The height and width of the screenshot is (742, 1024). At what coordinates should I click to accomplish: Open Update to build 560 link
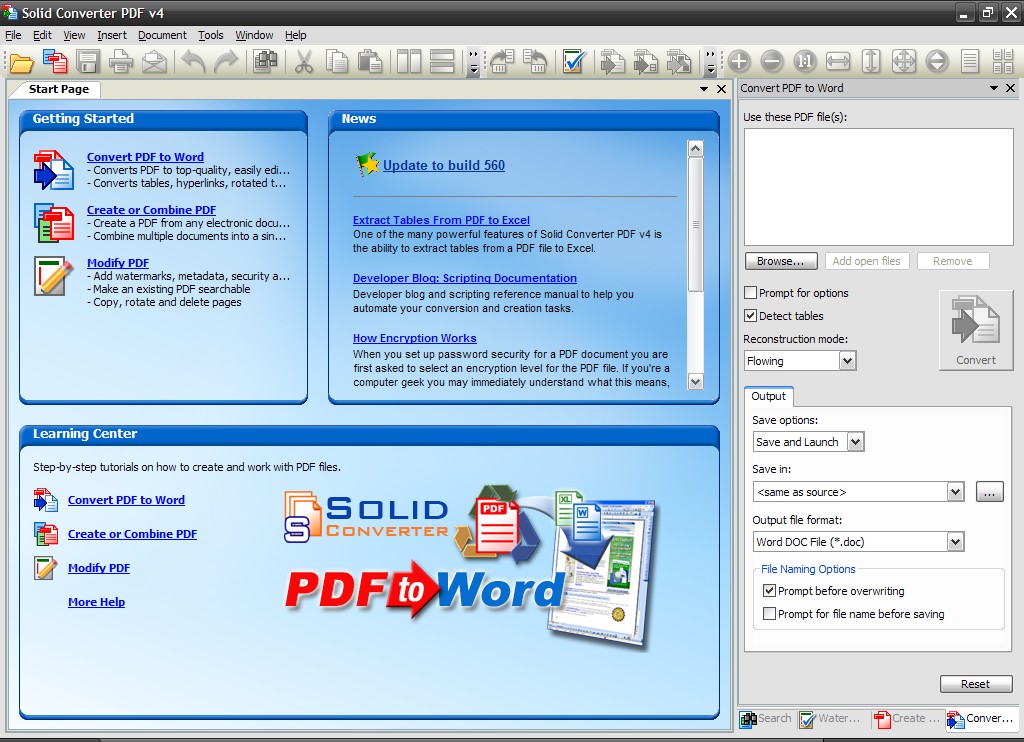pyautogui.click(x=443, y=165)
